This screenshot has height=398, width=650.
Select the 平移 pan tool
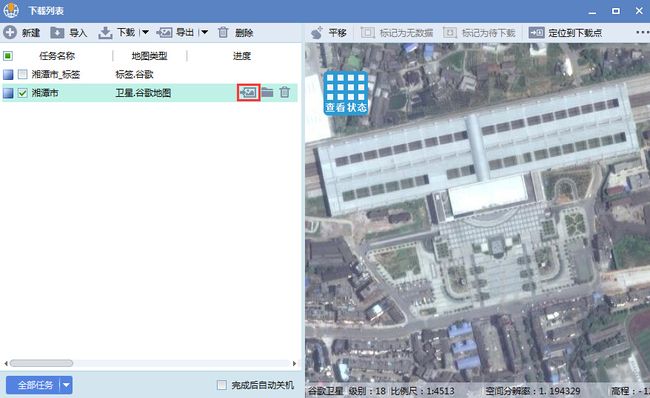(x=329, y=32)
